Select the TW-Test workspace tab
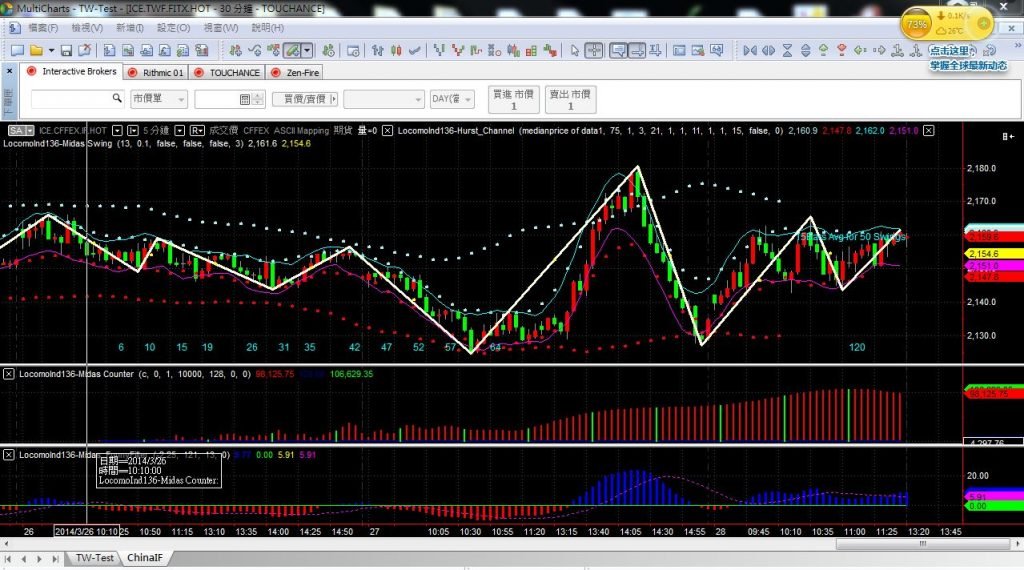The height and width of the screenshot is (570, 1024). [x=95, y=558]
